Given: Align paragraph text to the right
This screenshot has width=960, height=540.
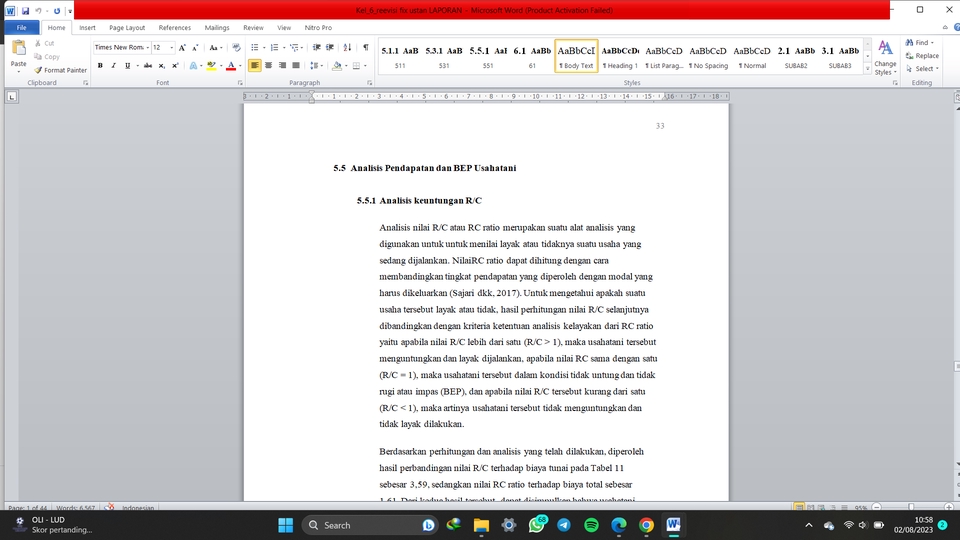Looking at the screenshot, I should click(x=282, y=66).
